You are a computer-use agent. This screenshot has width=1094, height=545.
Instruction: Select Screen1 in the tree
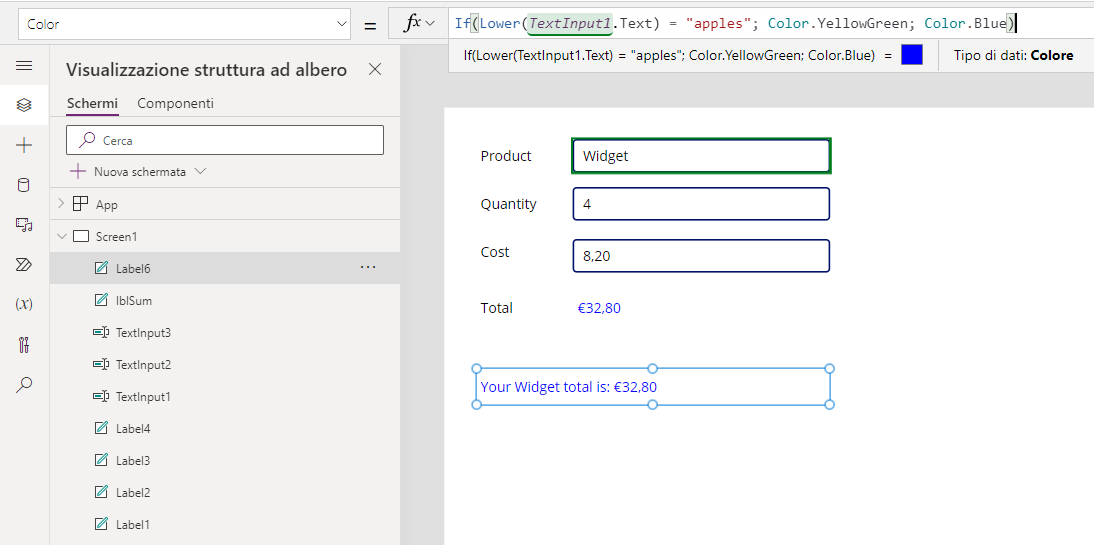[225, 237]
